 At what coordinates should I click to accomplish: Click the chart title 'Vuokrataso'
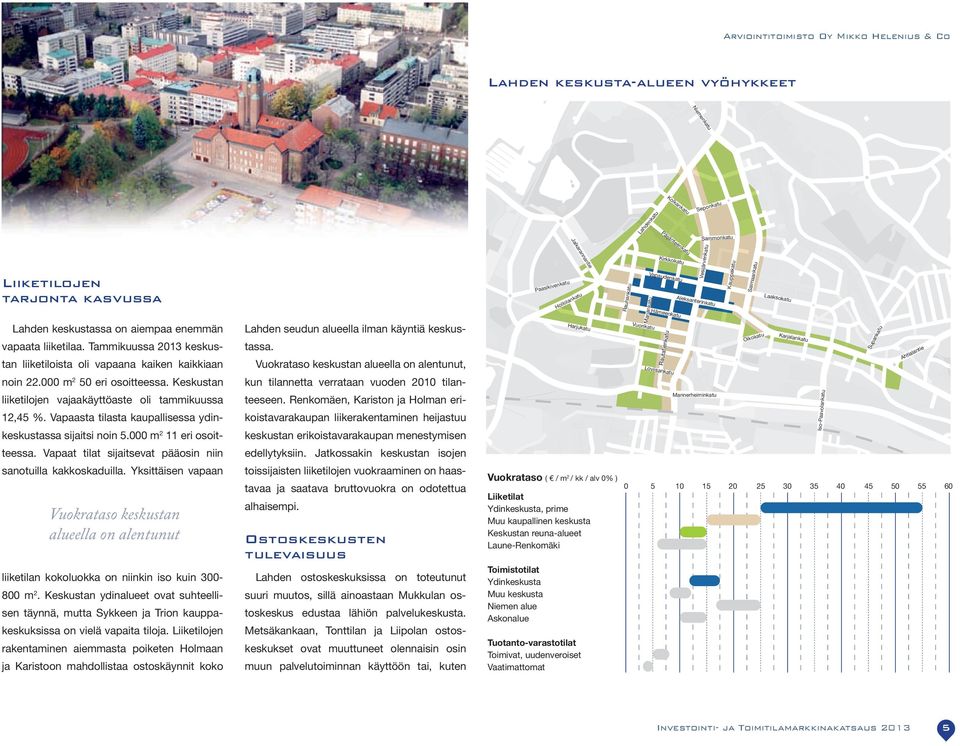click(x=515, y=477)
